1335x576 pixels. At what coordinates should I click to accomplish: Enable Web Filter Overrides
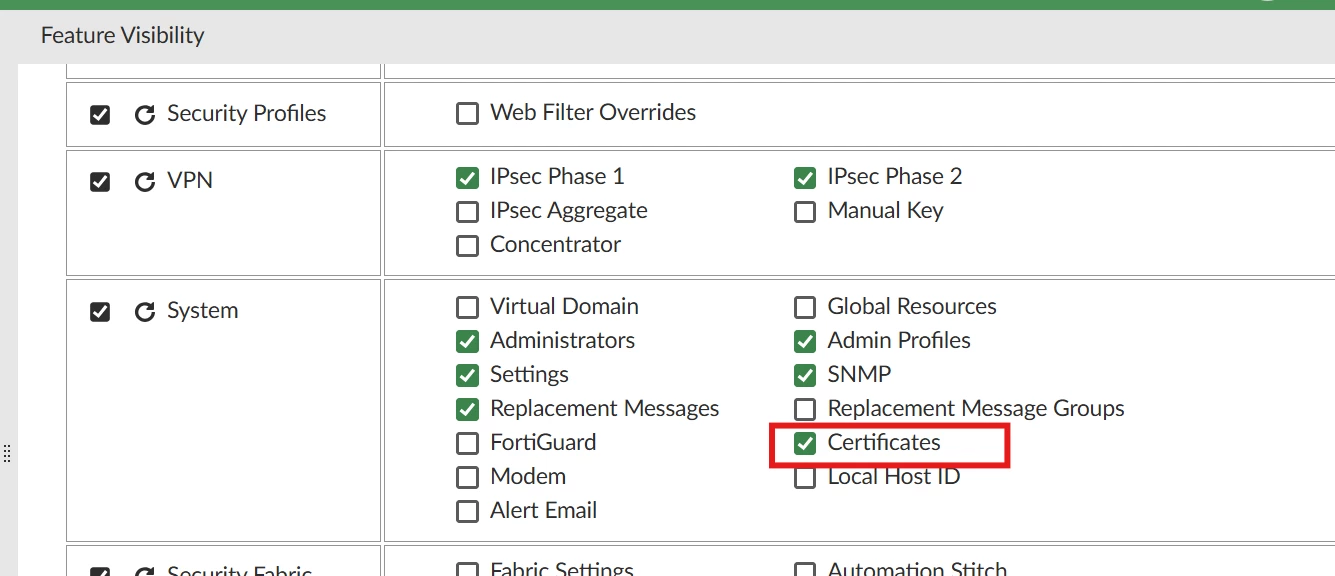pyautogui.click(x=467, y=113)
